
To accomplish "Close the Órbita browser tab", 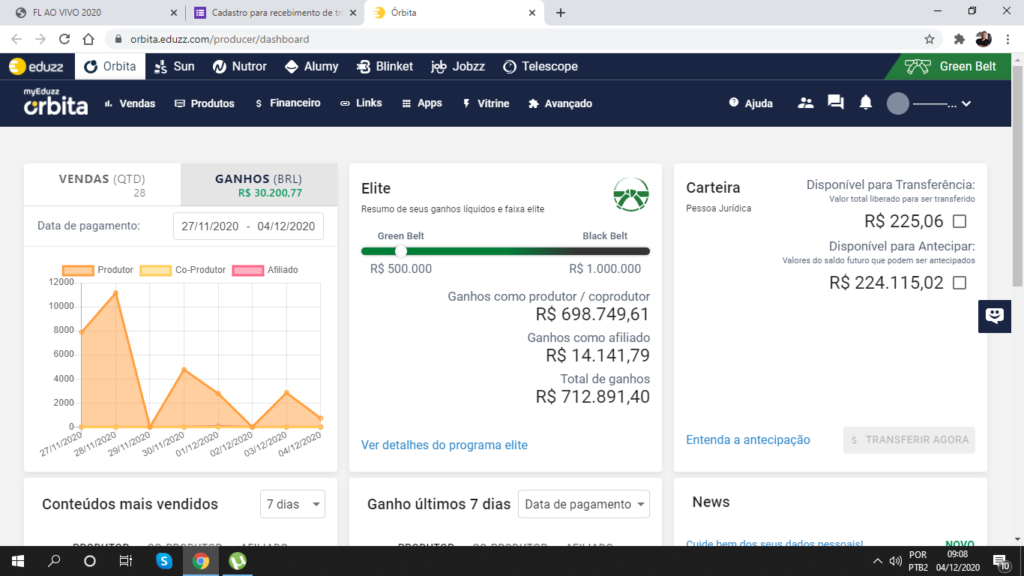I will pyautogui.click(x=532, y=12).
